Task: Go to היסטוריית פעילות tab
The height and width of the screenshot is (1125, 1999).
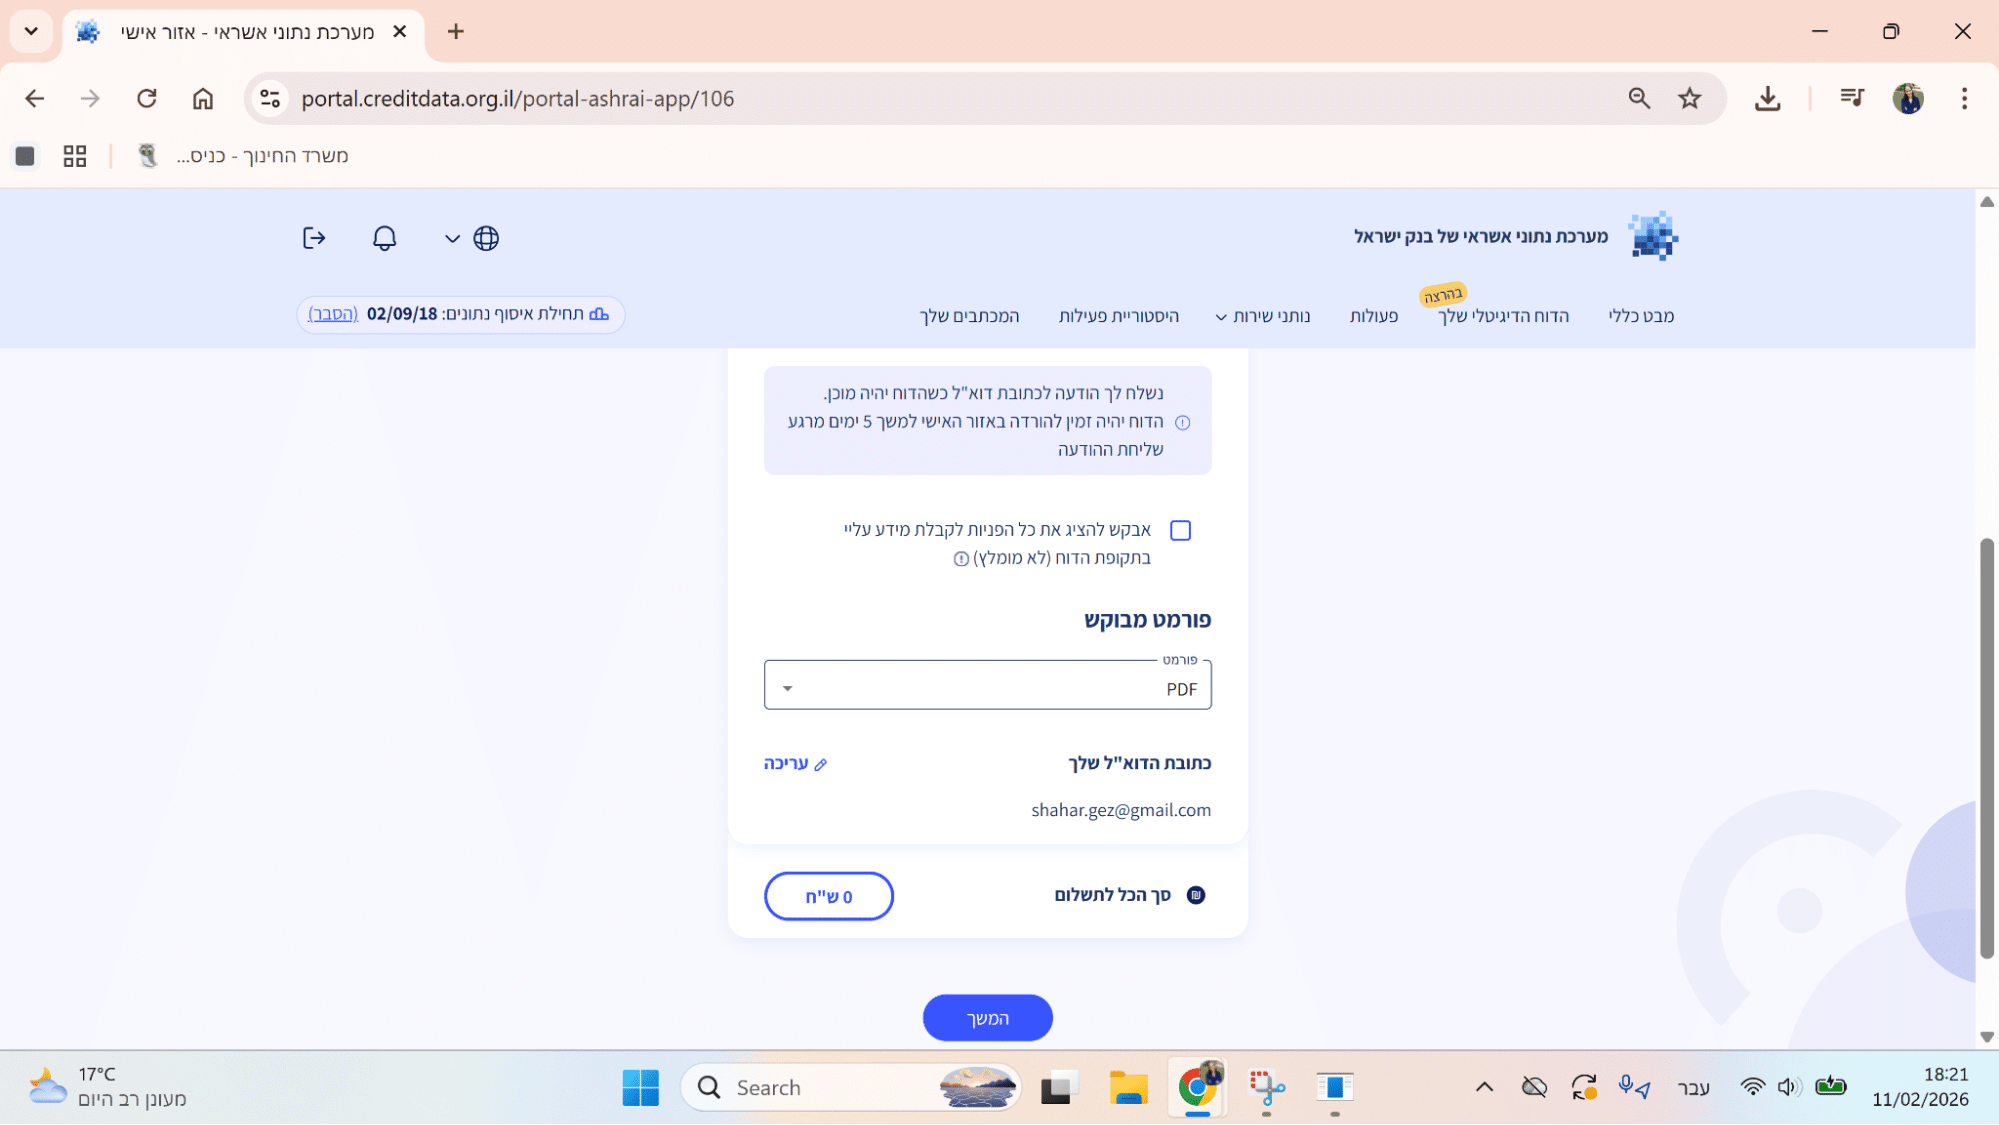Action: click(1118, 316)
